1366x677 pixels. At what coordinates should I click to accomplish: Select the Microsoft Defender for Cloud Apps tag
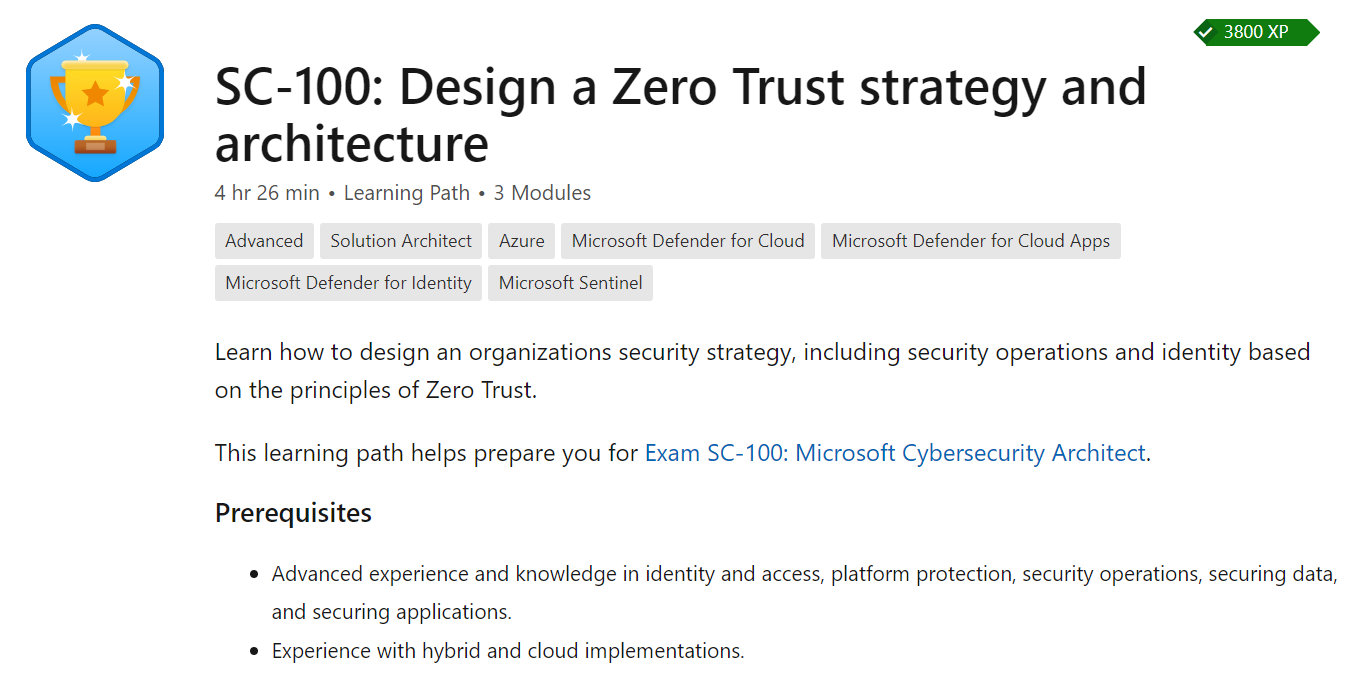971,241
